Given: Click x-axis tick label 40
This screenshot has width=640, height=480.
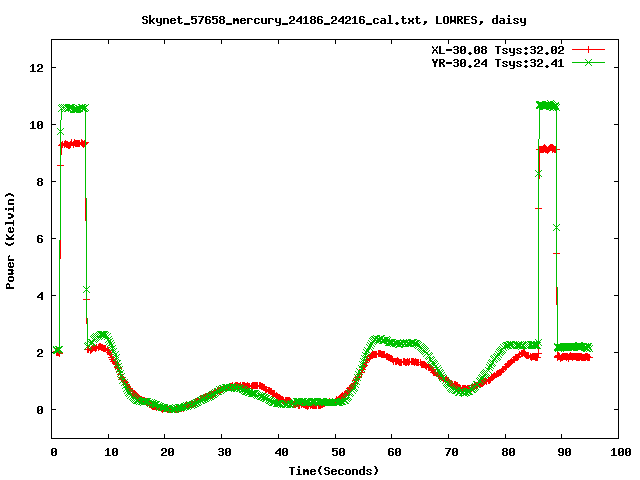Looking at the screenshot, I should tap(281, 452).
